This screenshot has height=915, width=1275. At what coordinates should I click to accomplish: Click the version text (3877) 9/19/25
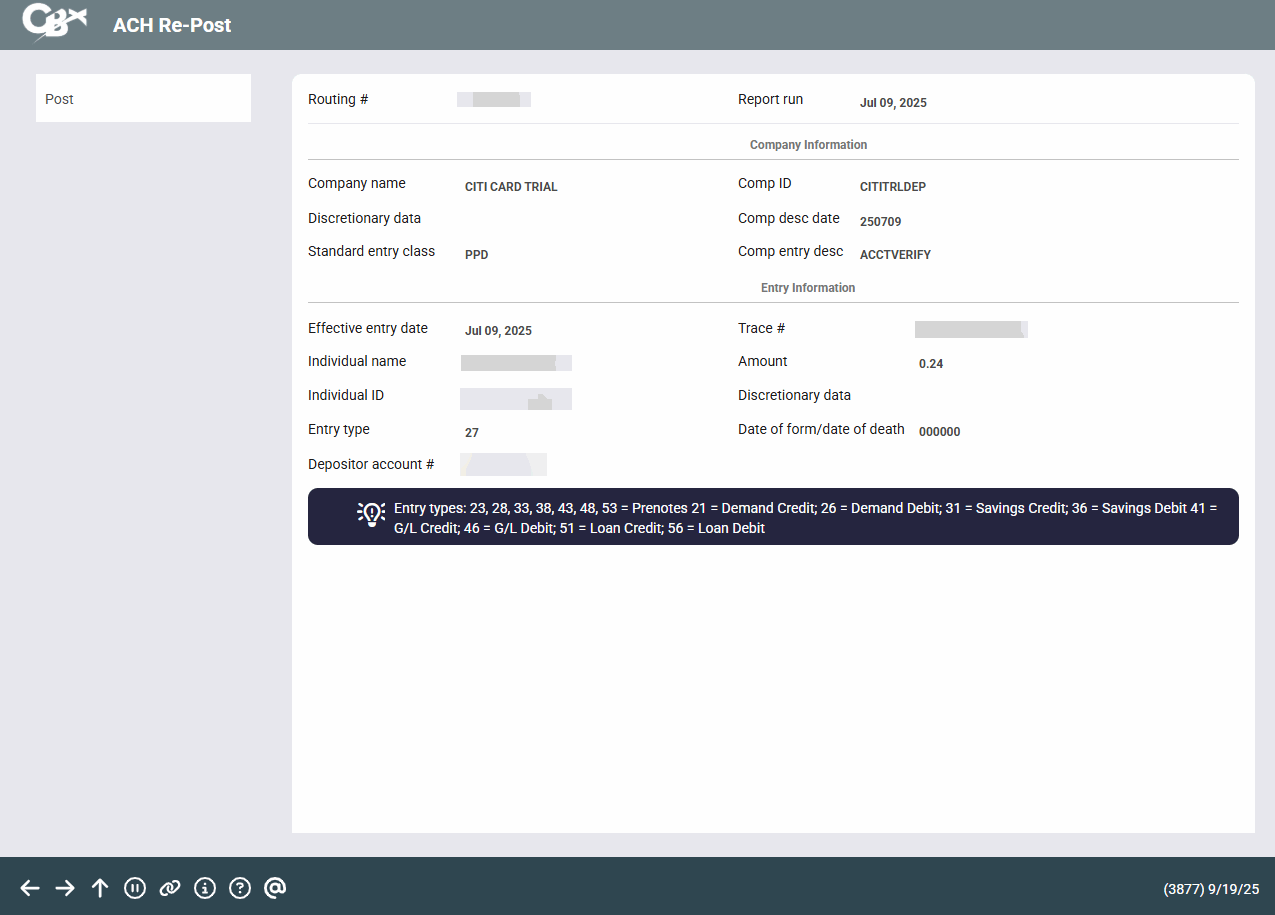pos(1211,889)
